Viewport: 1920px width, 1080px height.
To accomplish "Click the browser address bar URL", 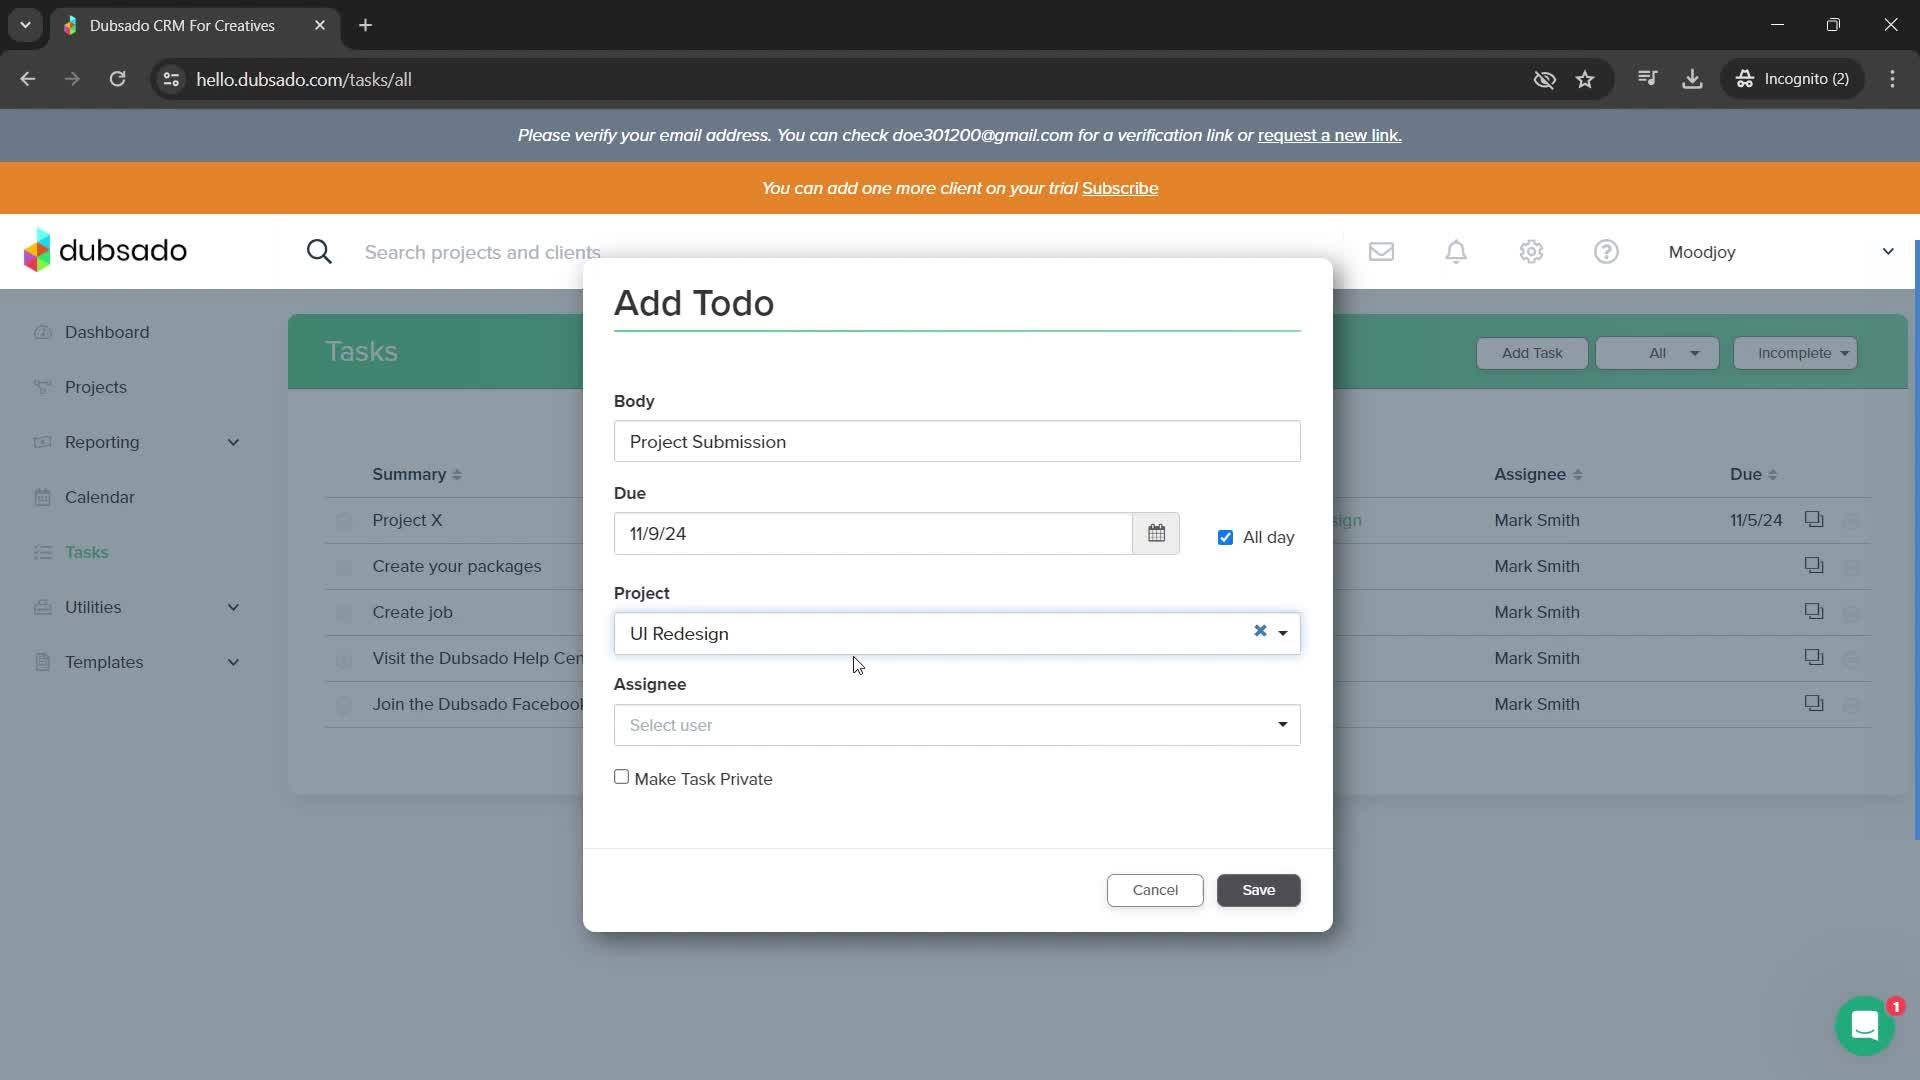I will (x=304, y=79).
